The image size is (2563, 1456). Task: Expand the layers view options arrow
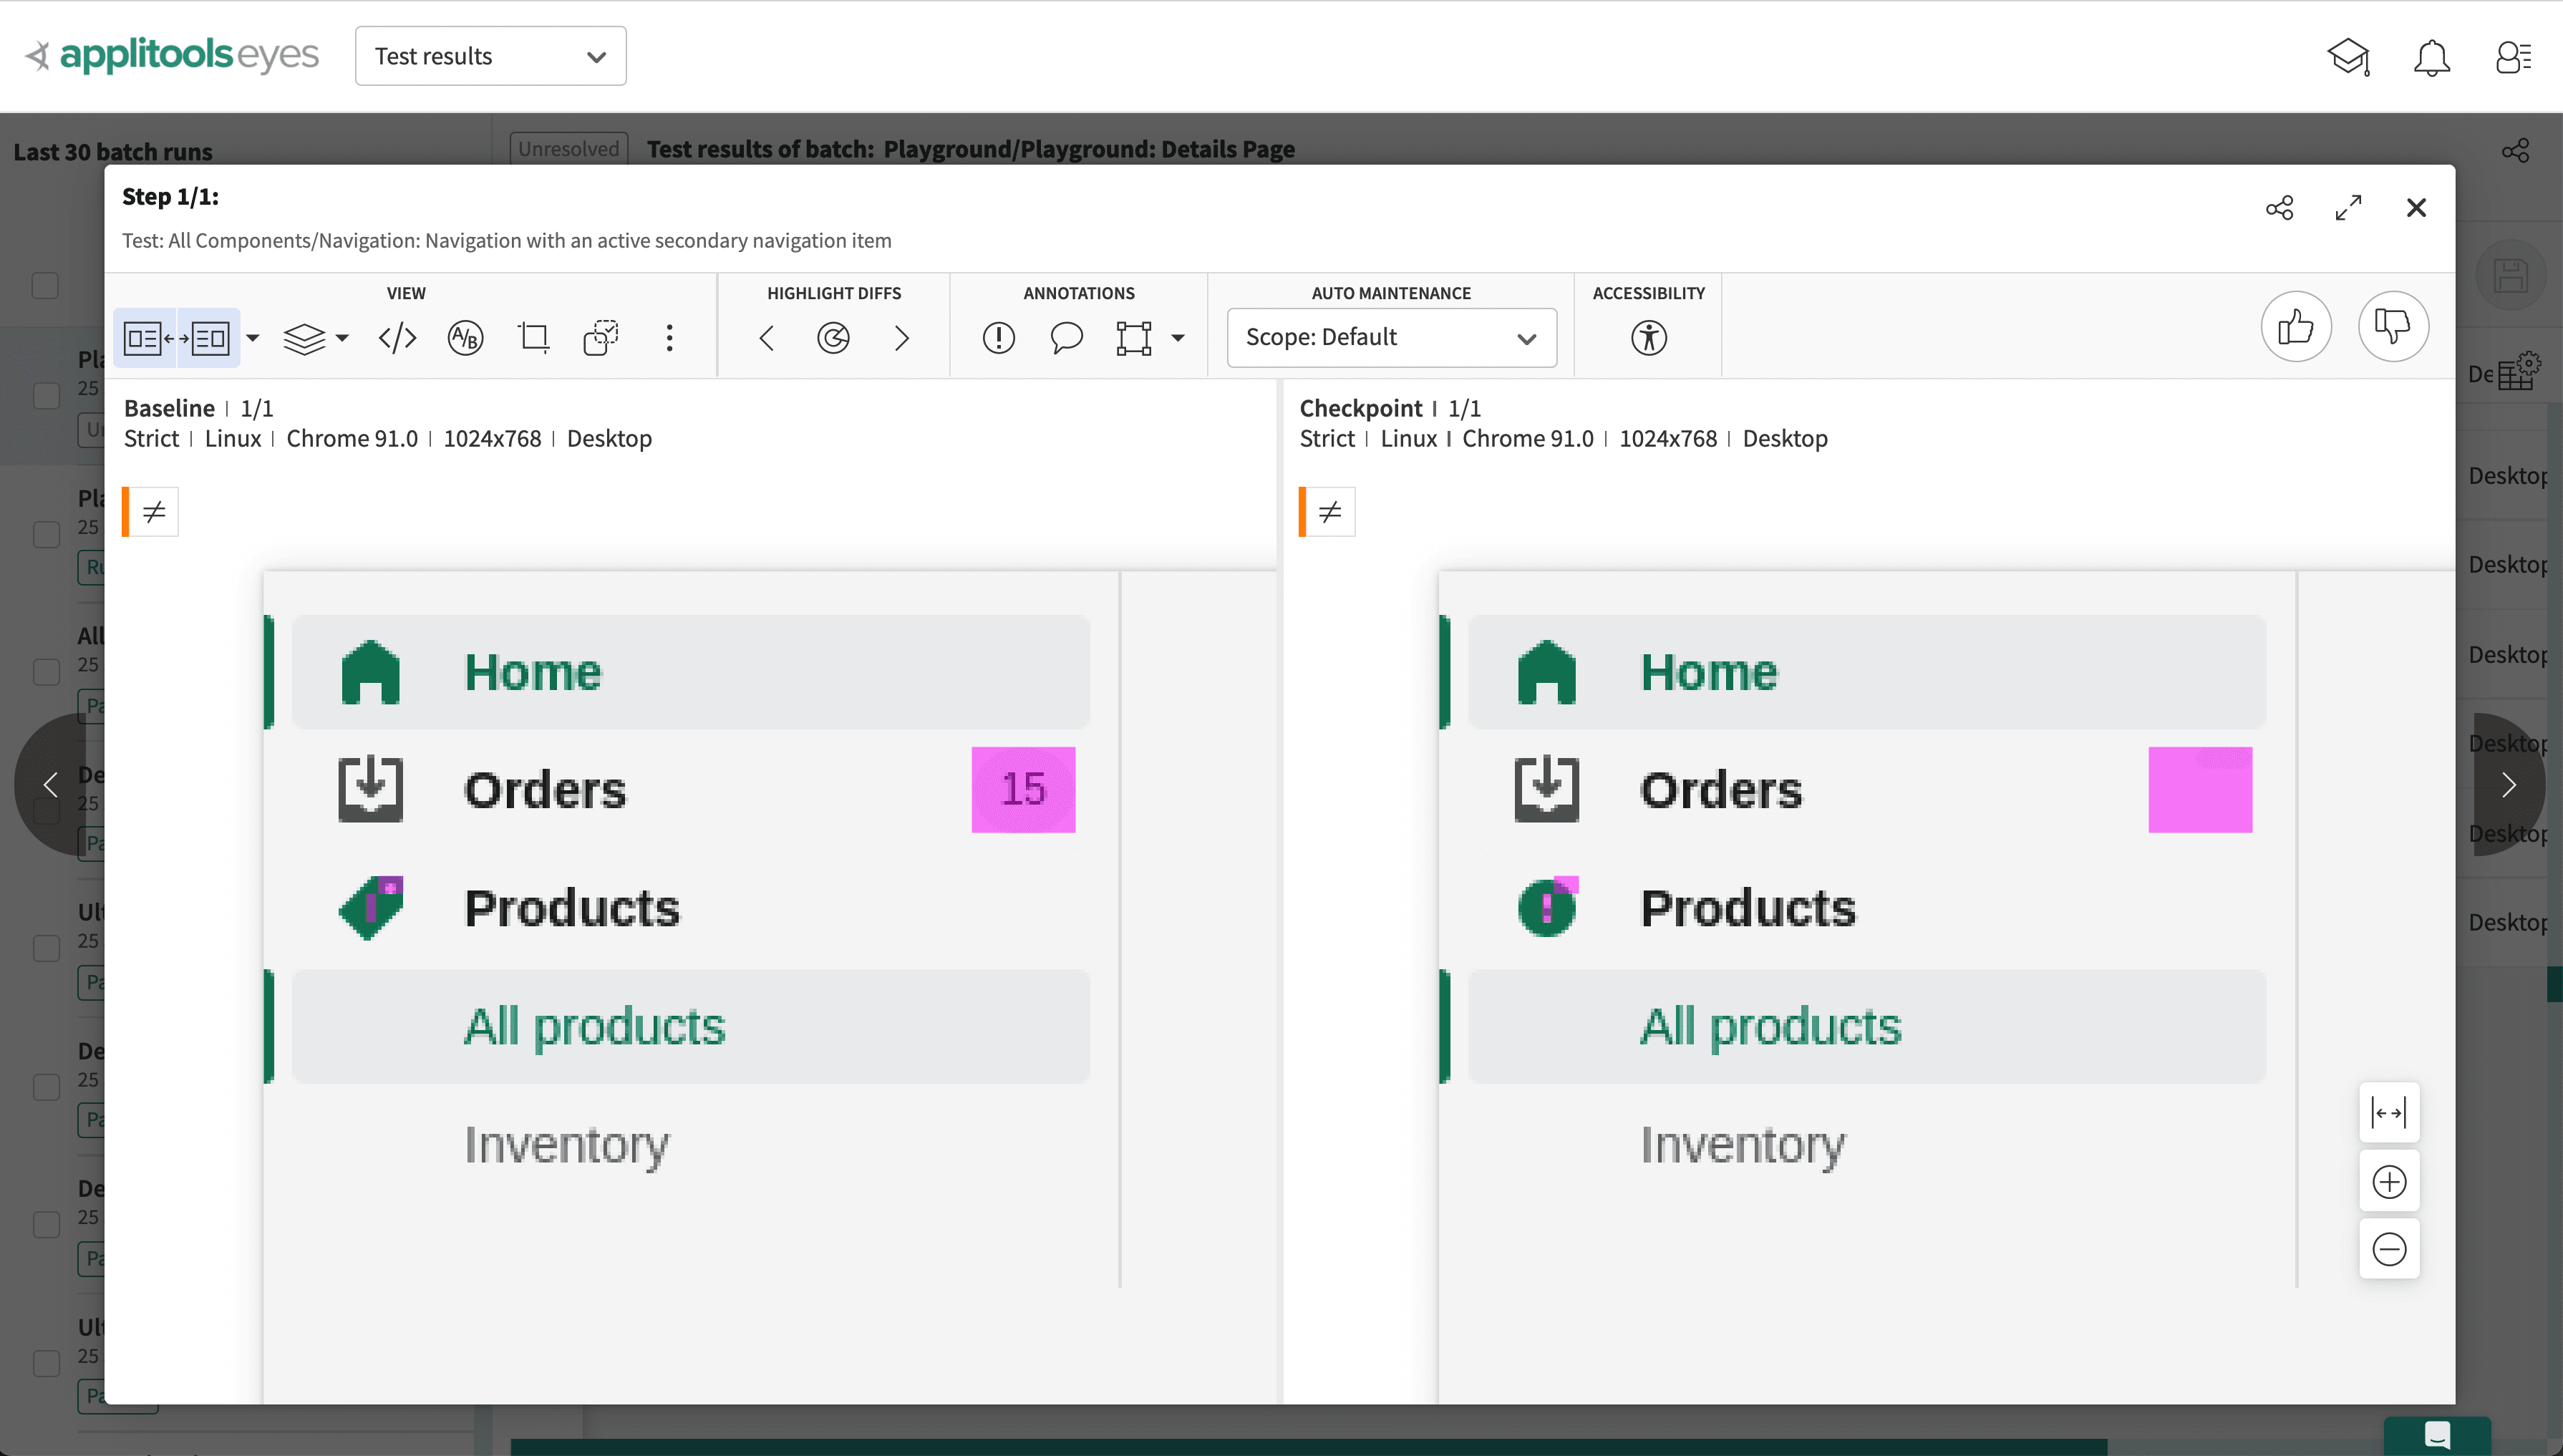click(342, 338)
